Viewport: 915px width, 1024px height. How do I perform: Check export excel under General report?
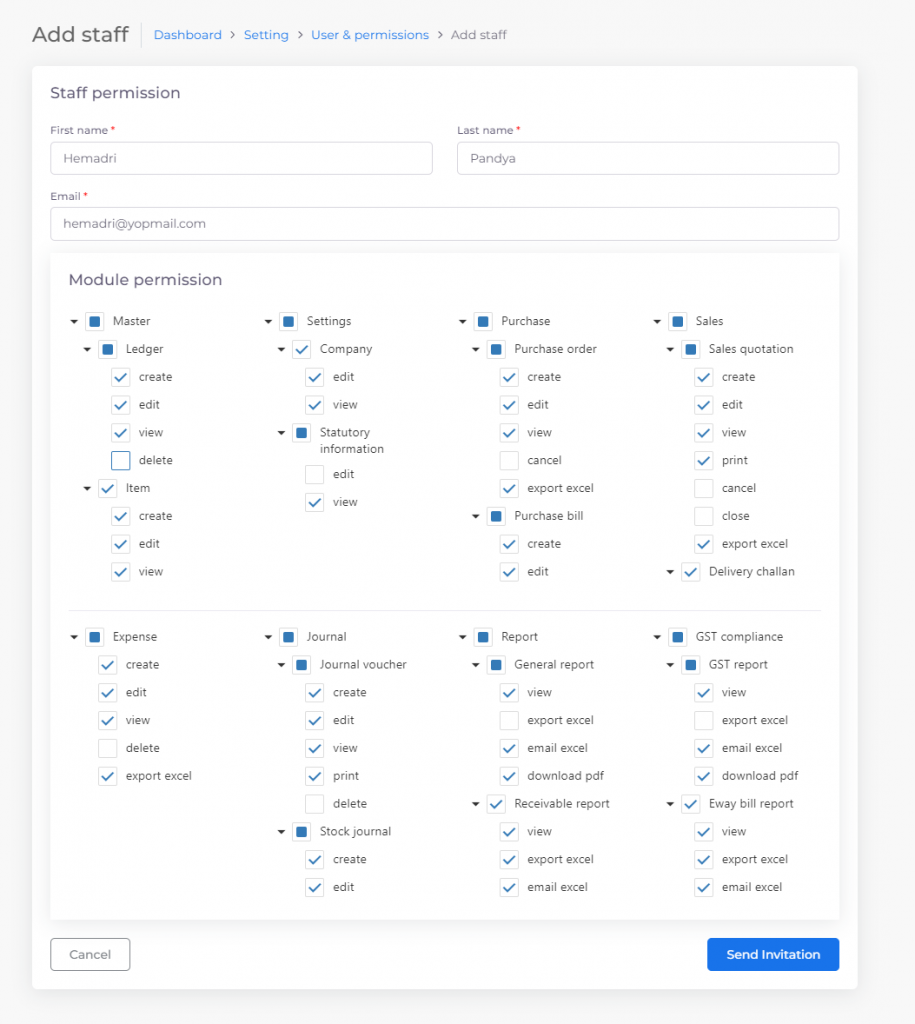click(509, 720)
